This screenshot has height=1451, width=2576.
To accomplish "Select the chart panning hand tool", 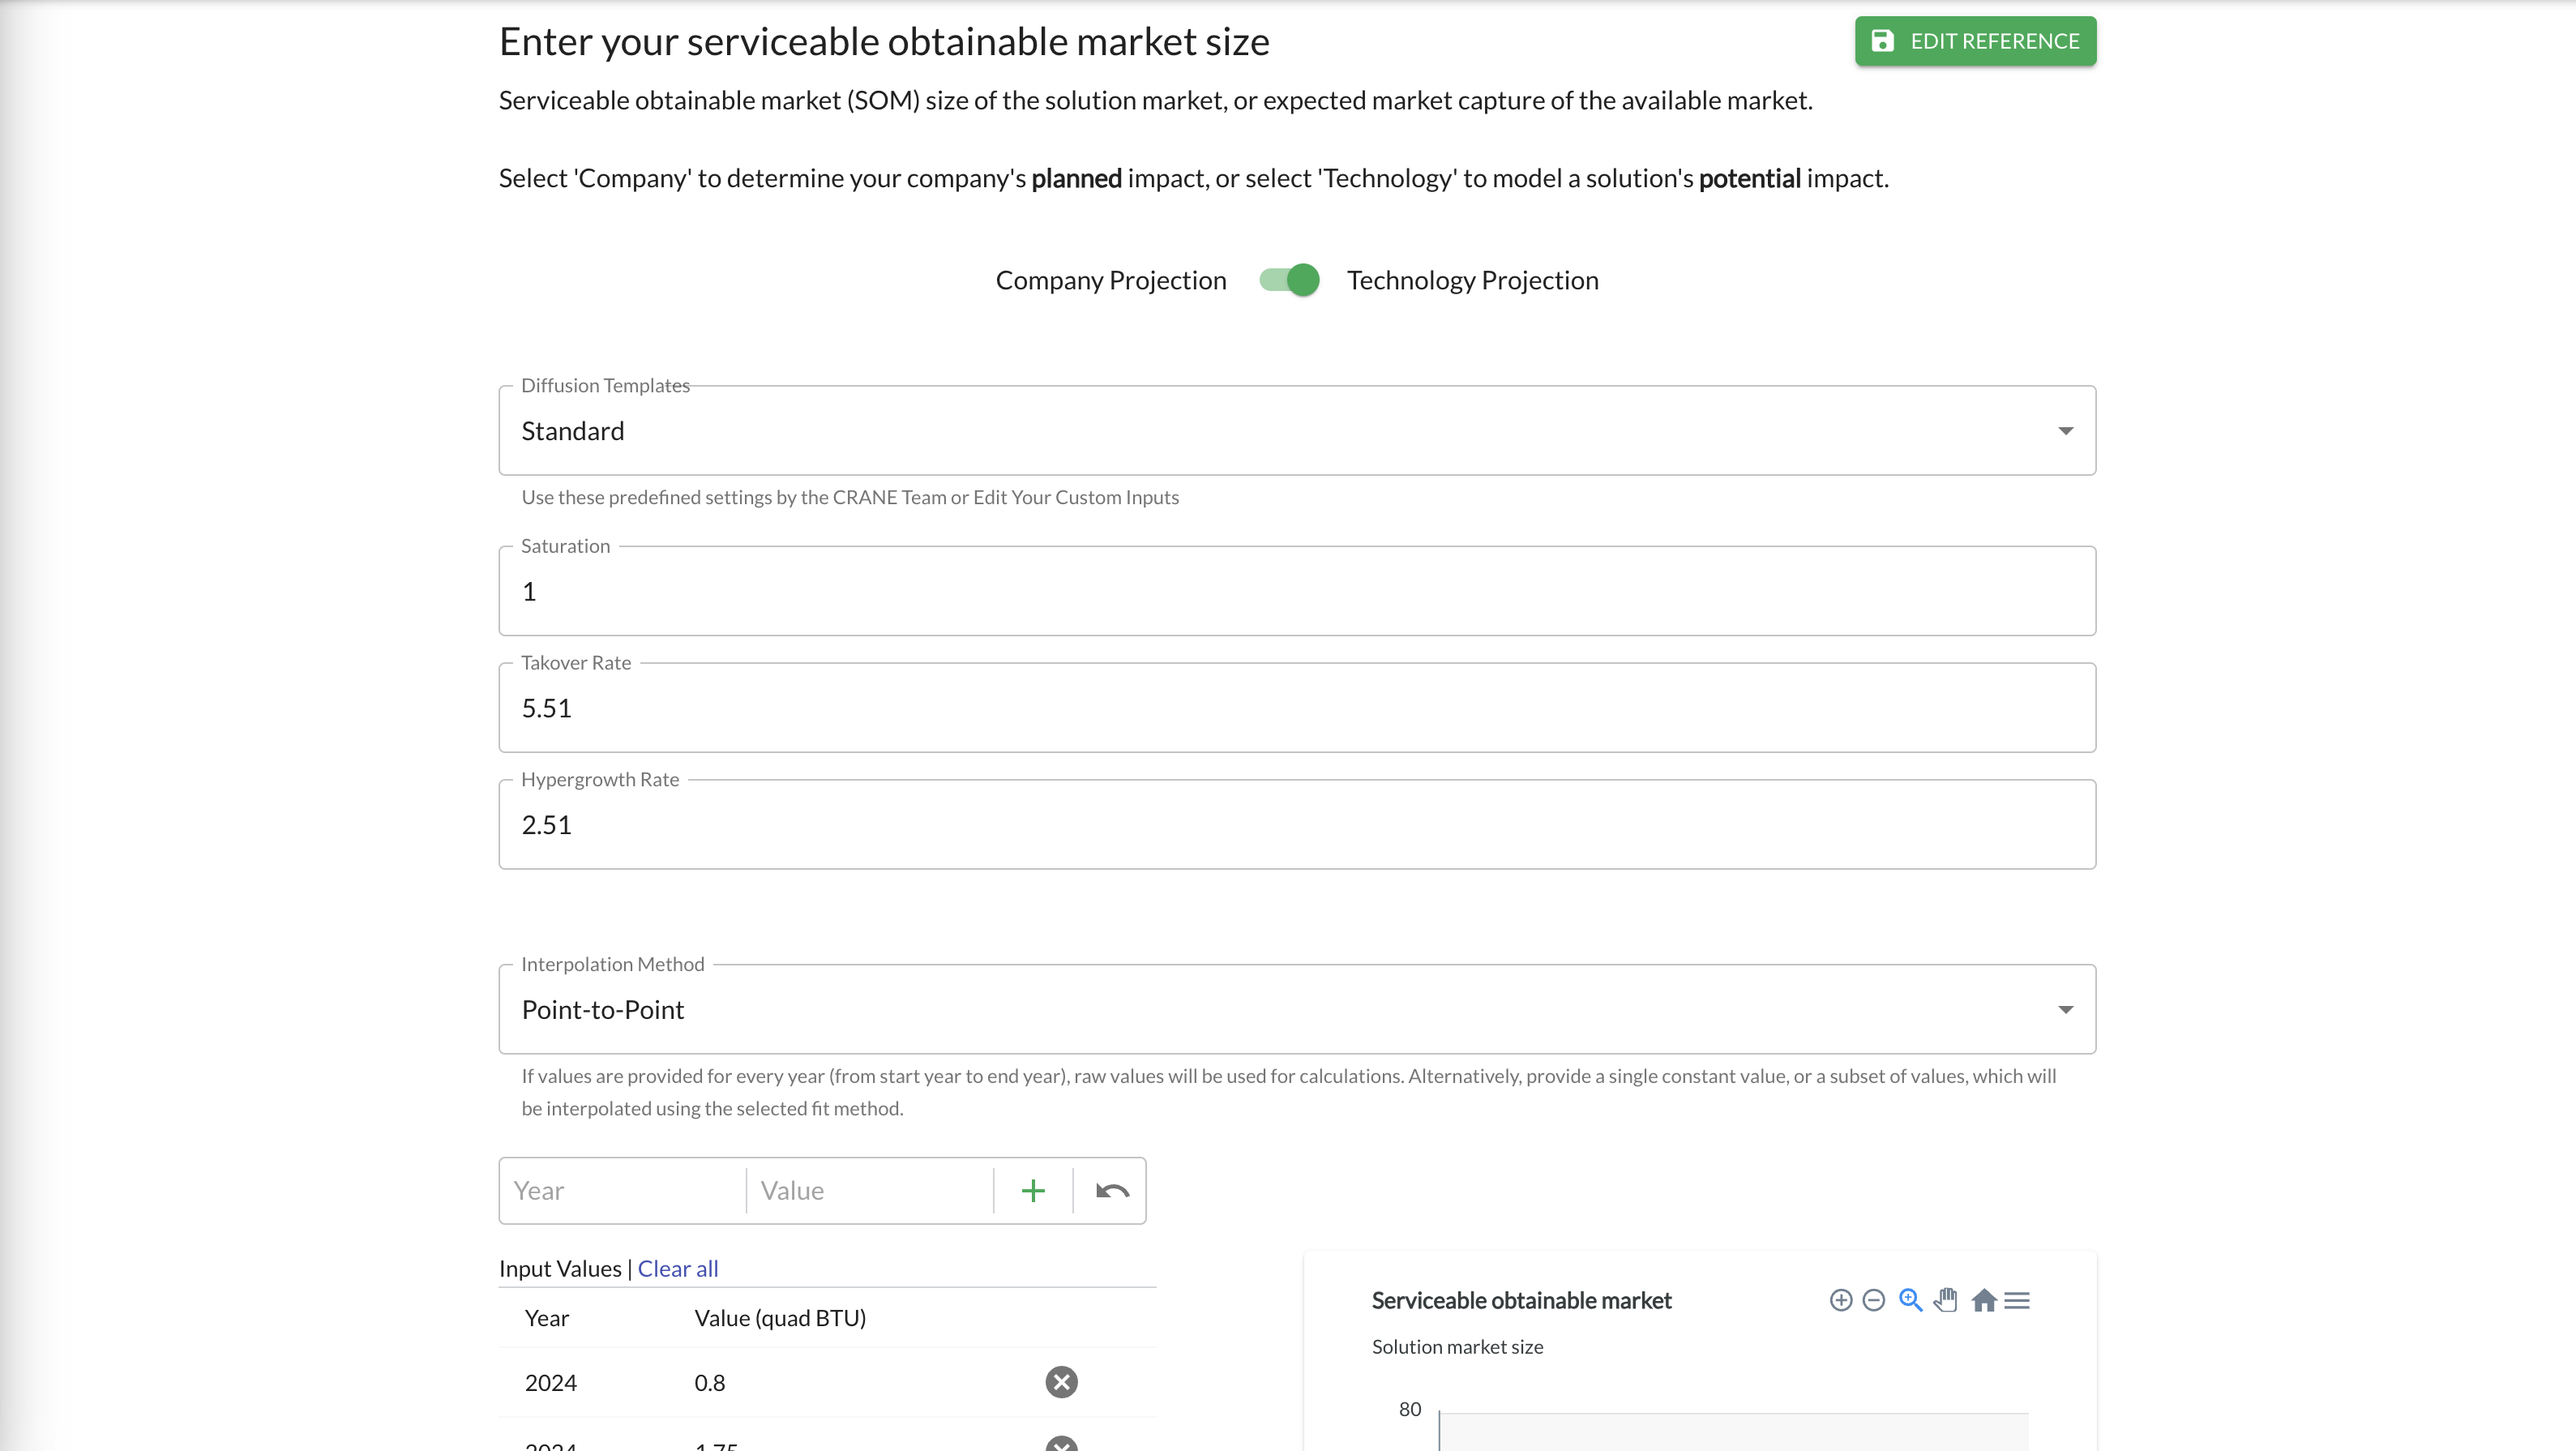I will coord(1945,1300).
